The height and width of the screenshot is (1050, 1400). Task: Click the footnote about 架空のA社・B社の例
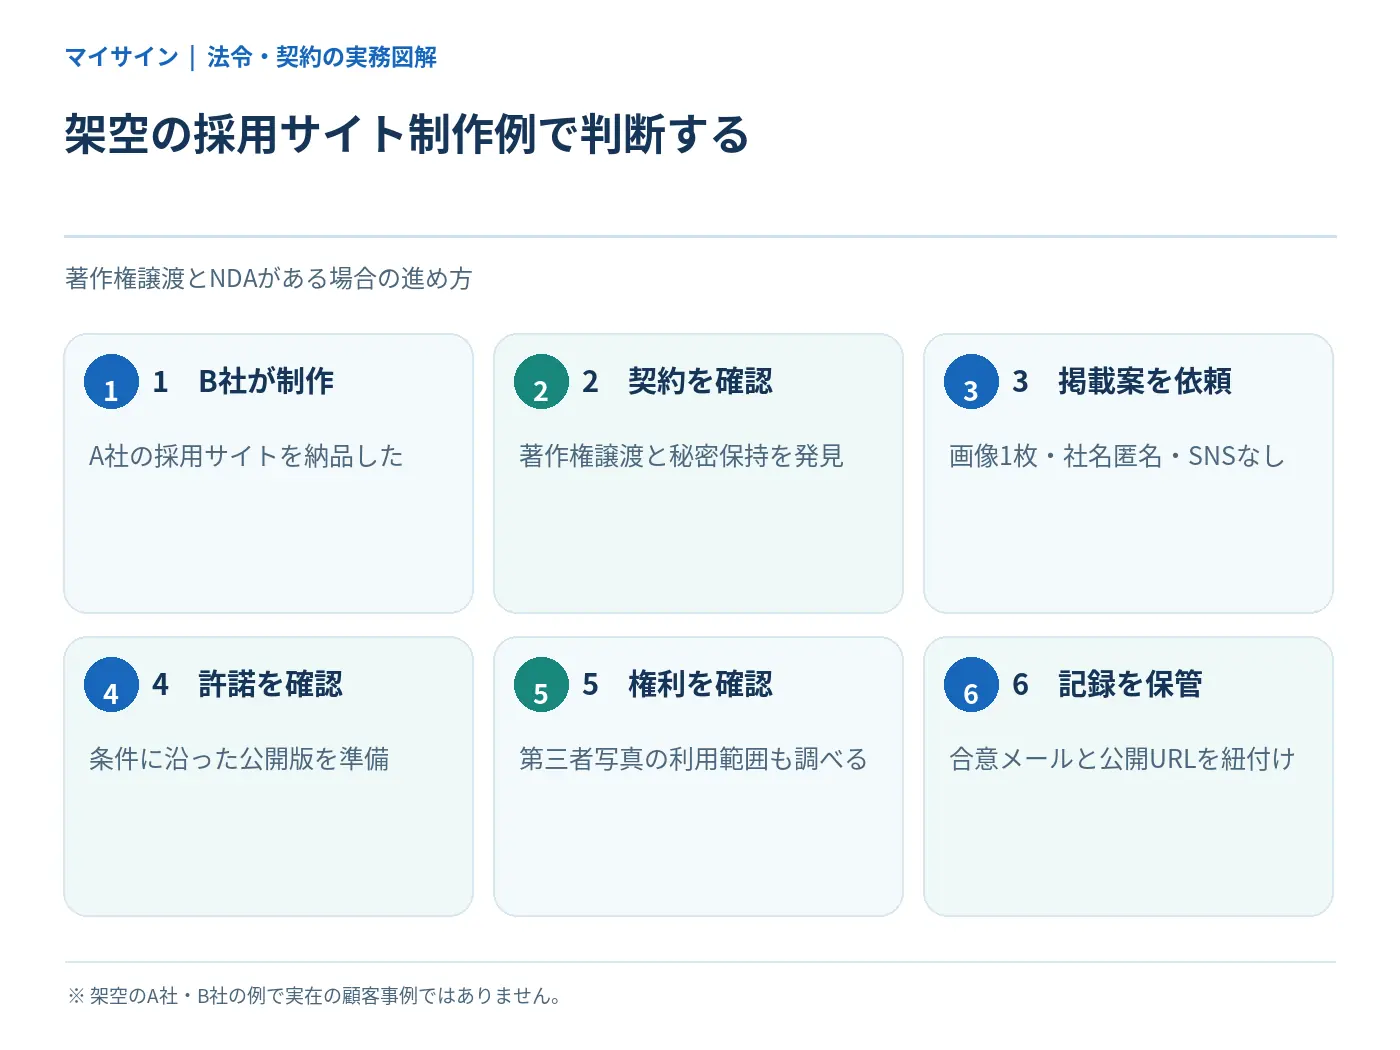pos(315,996)
